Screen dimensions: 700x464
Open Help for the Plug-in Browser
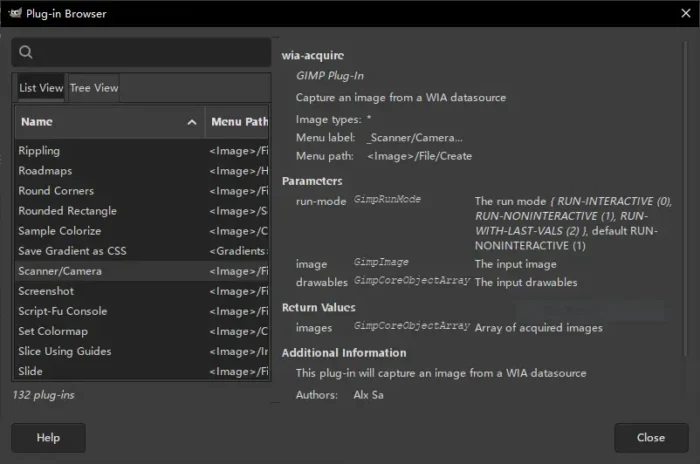tap(48, 437)
